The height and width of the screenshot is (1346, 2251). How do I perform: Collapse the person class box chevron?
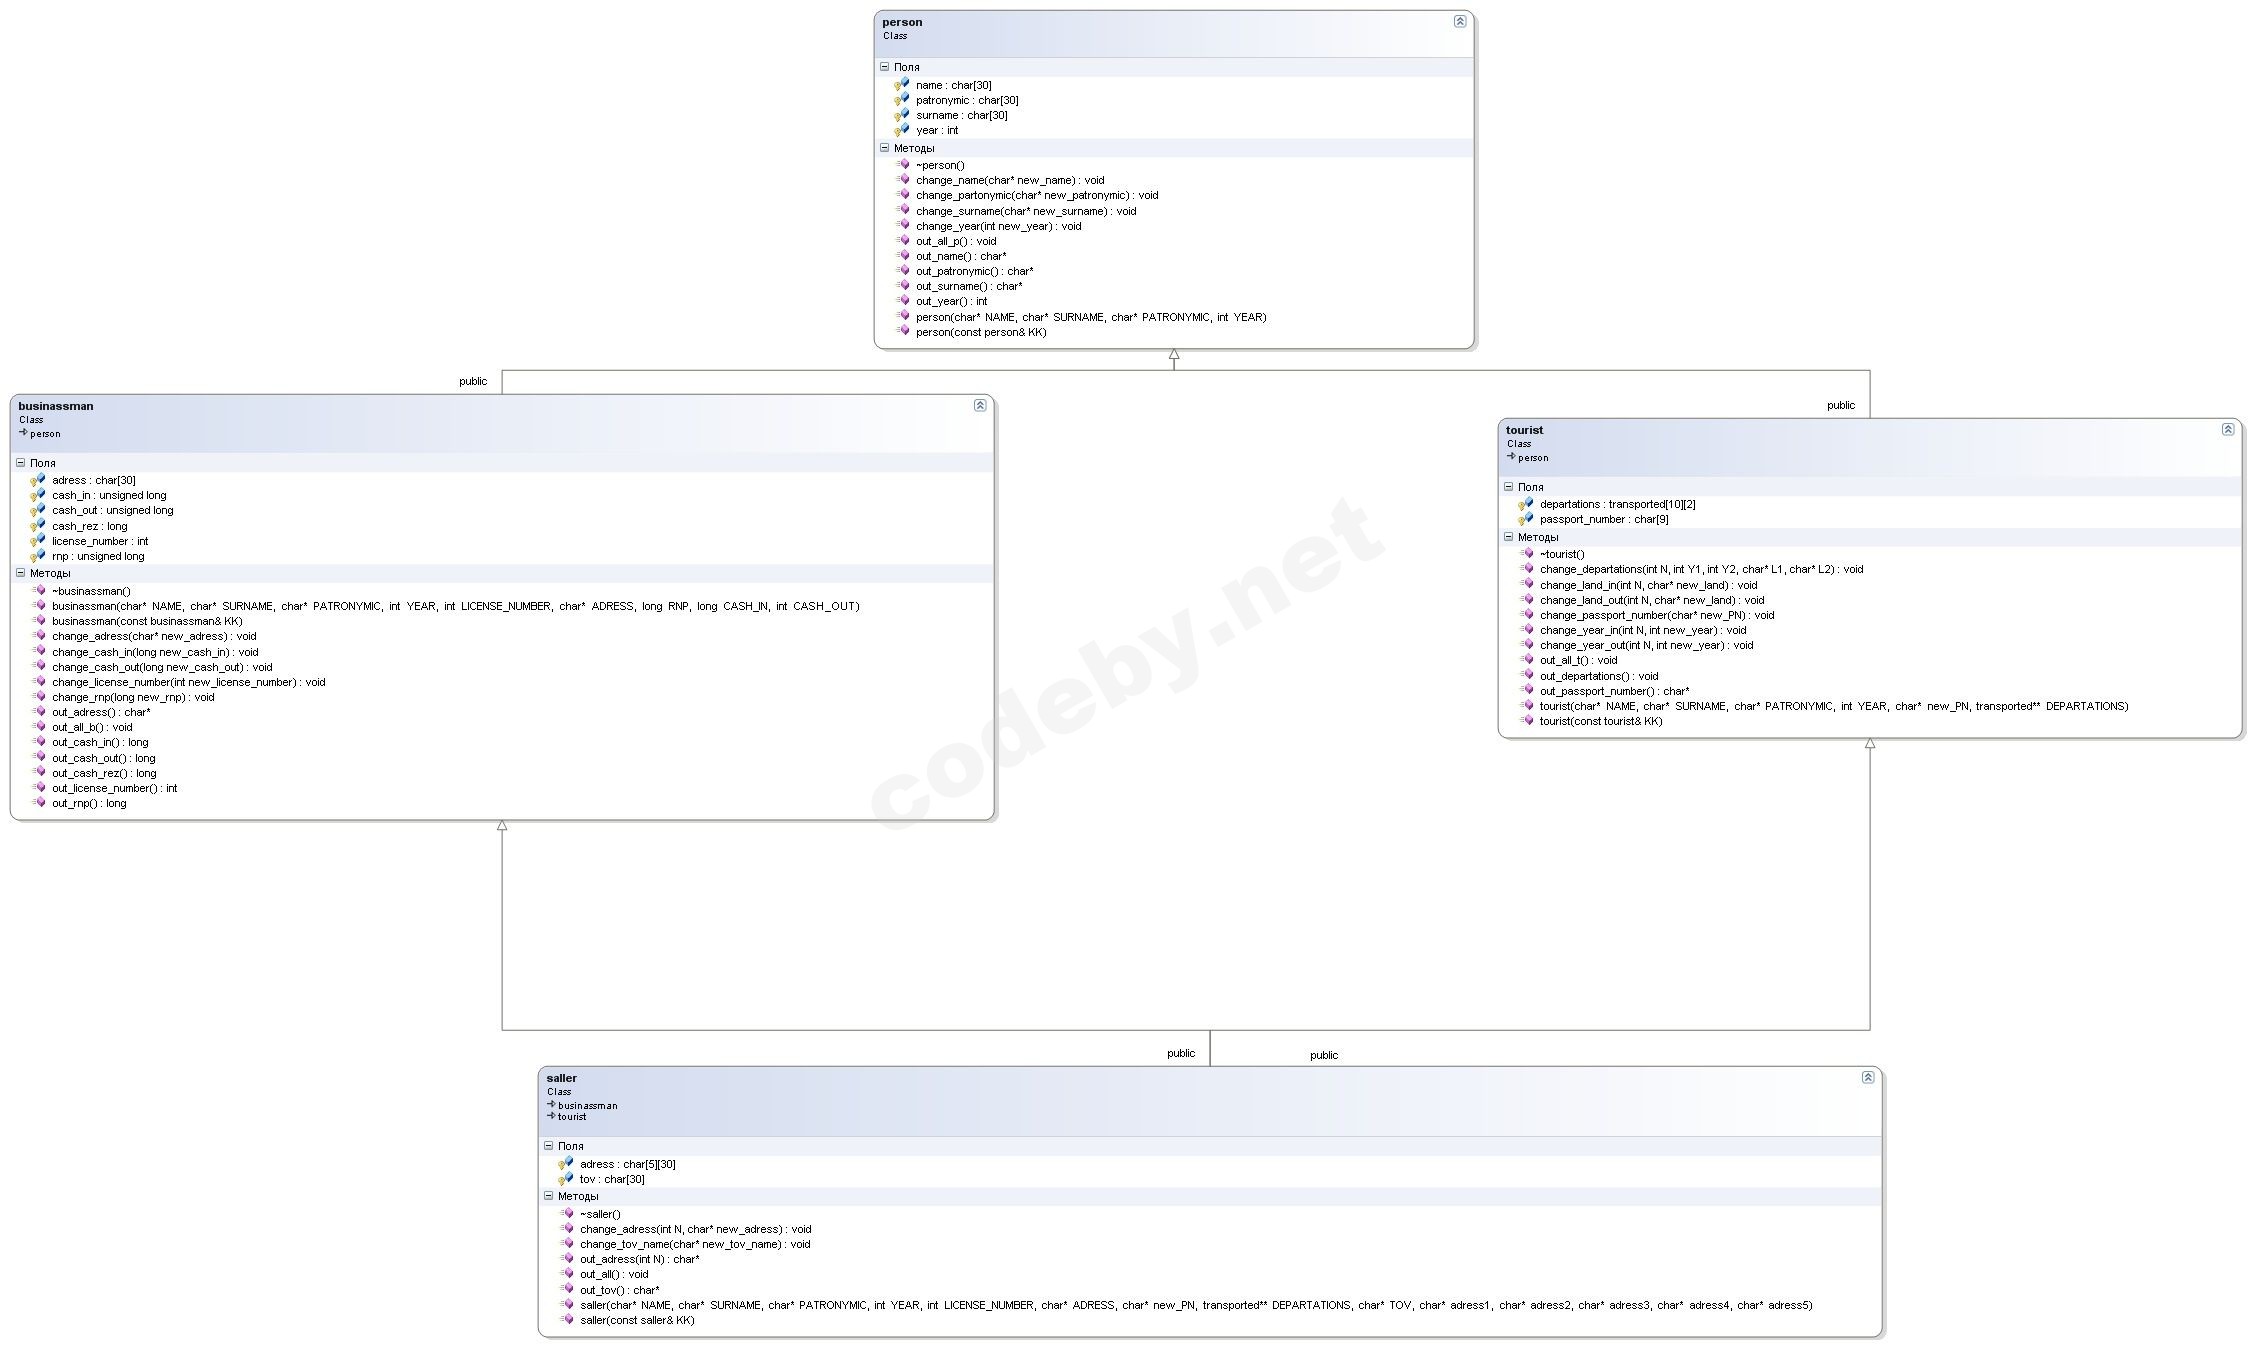(1459, 21)
